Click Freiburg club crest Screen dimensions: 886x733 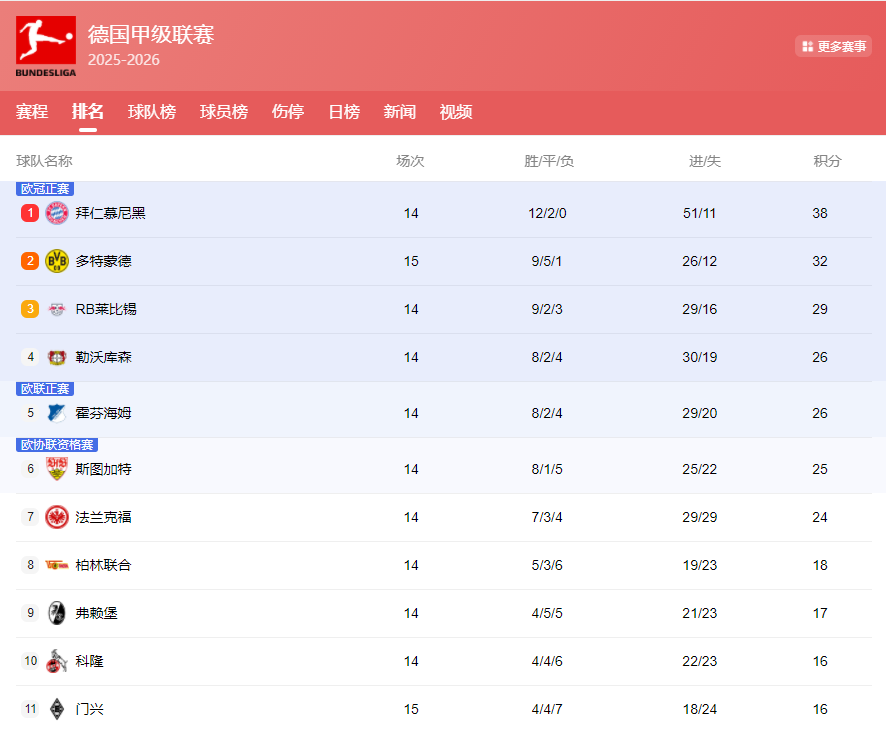[57, 613]
